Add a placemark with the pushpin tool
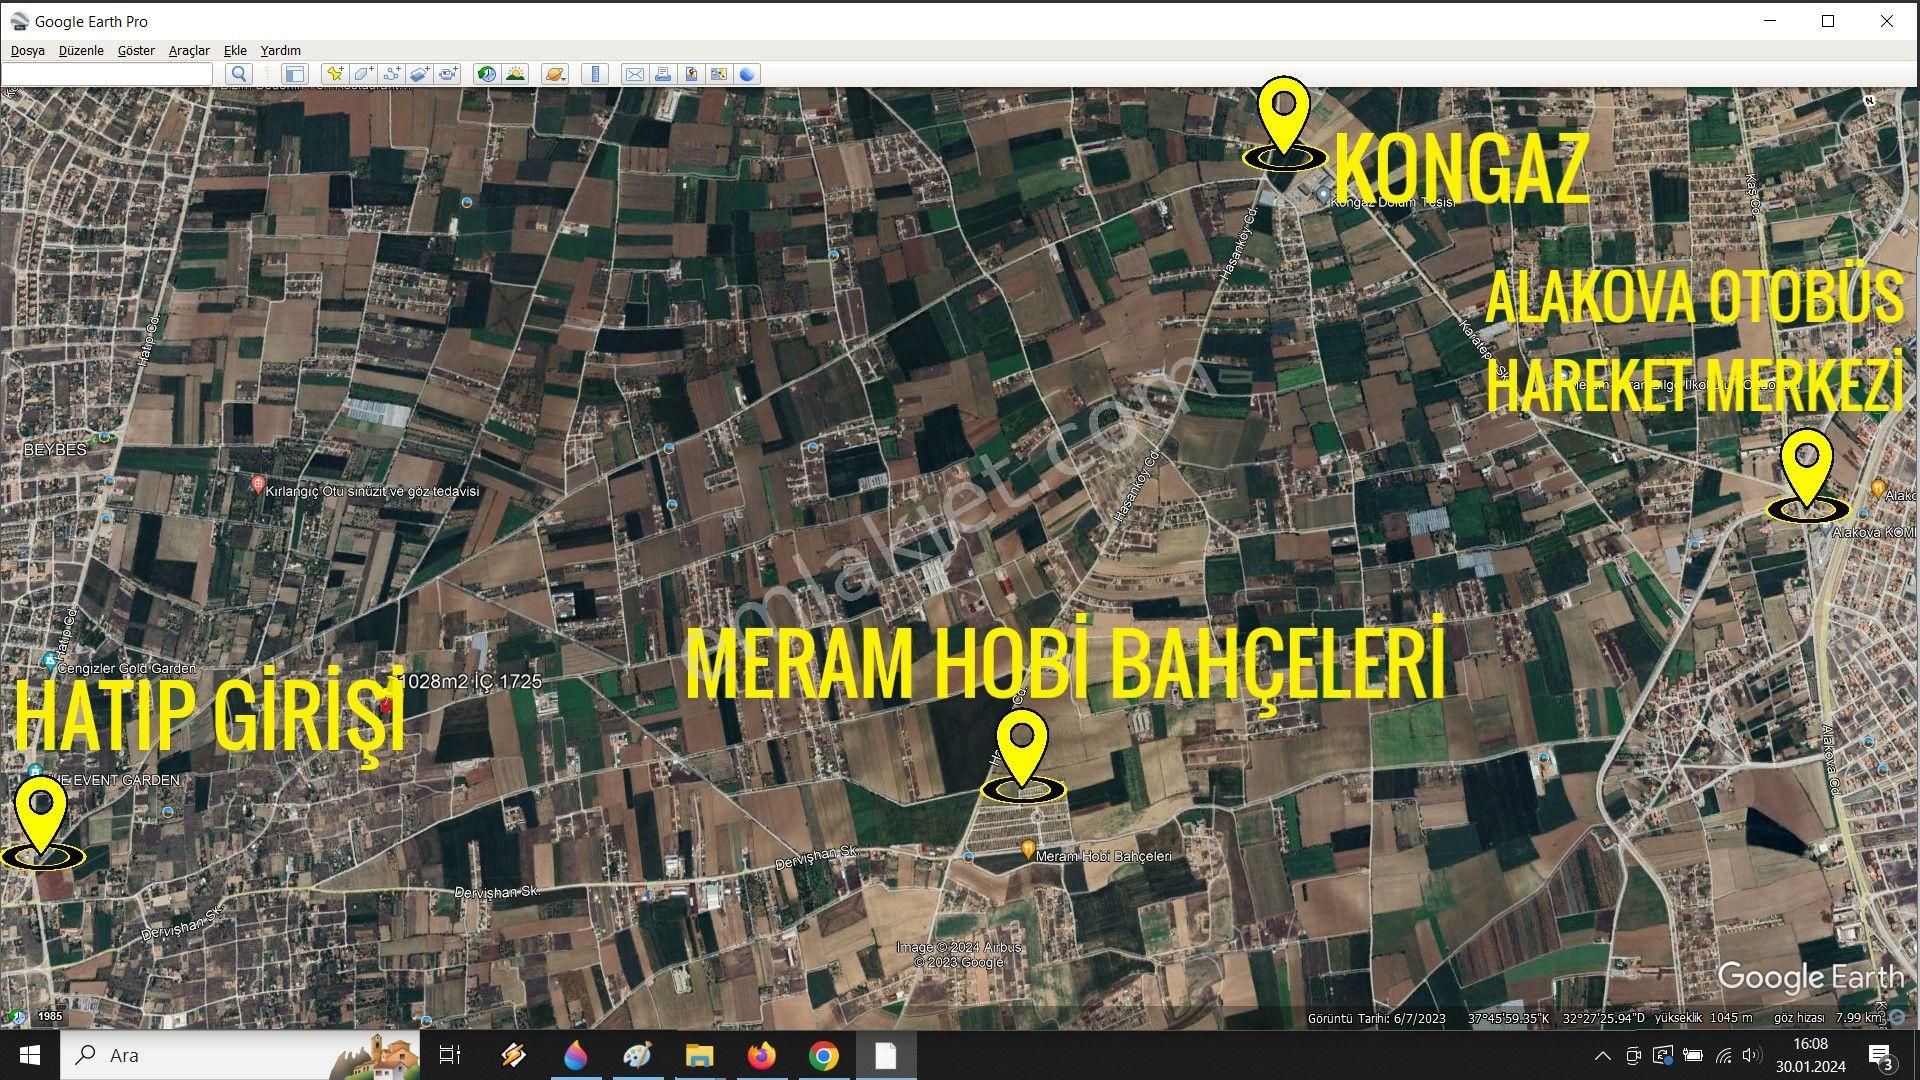 pyautogui.click(x=334, y=73)
